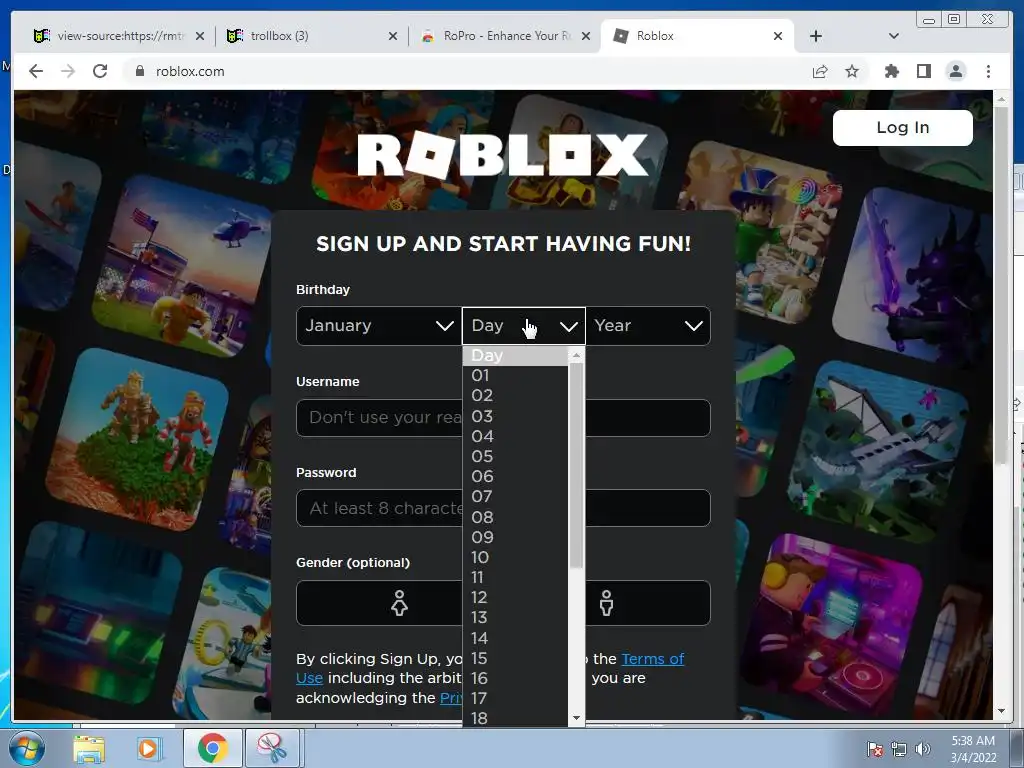Viewport: 1024px width, 768px height.
Task: Click the day list scrollbar thumb
Action: (x=576, y=466)
